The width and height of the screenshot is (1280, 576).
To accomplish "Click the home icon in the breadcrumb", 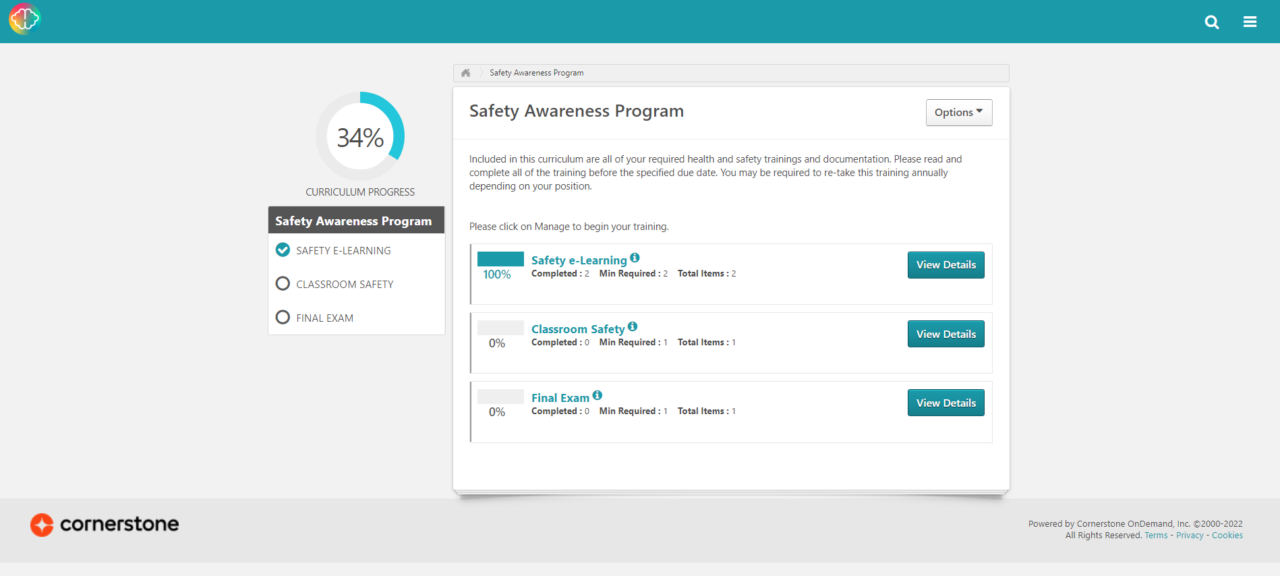I will coord(465,72).
